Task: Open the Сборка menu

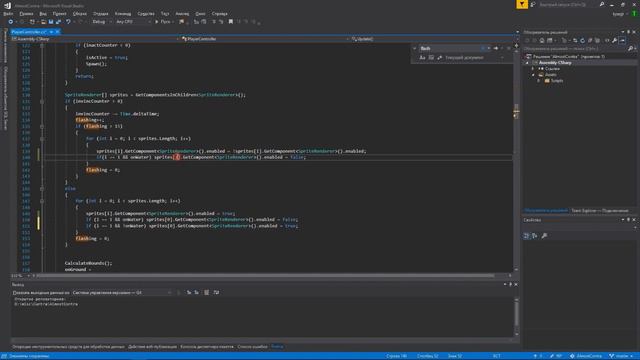Action: click(x=80, y=13)
